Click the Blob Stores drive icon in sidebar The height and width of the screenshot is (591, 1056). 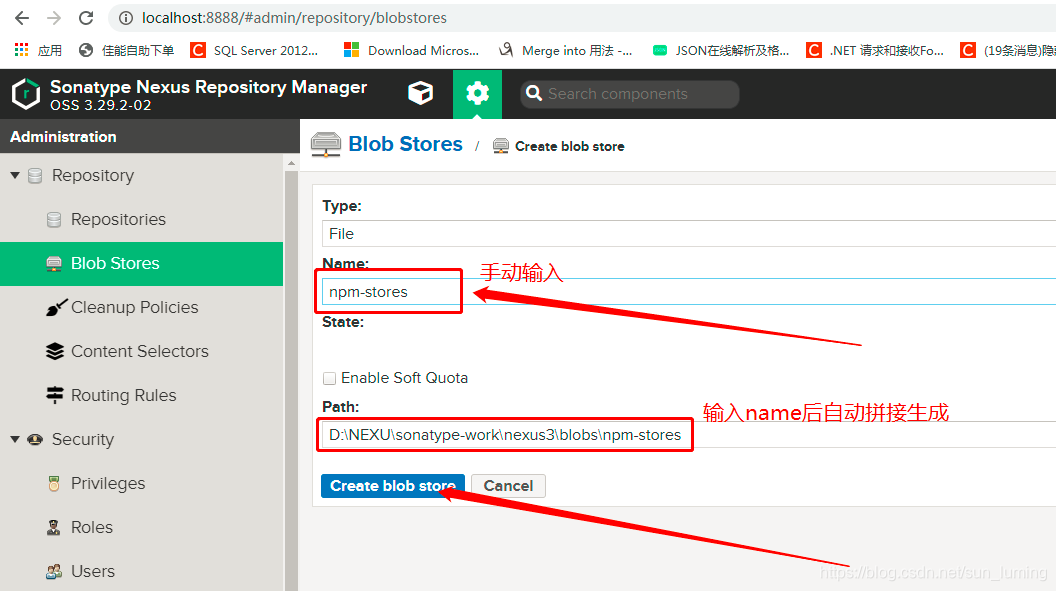coord(54,264)
